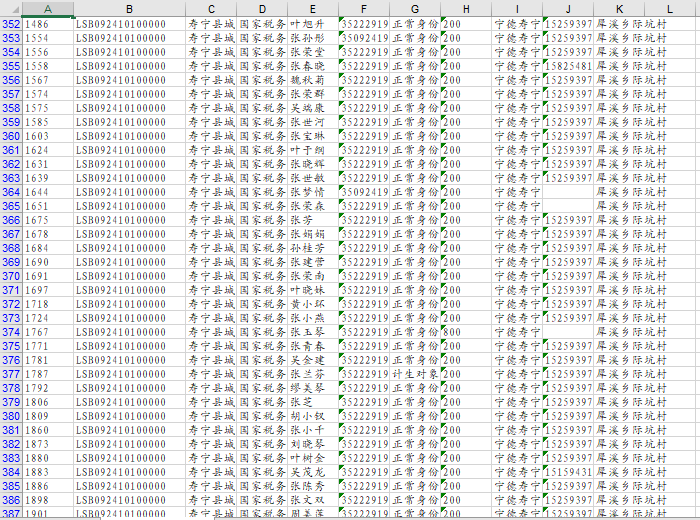This screenshot has height=520, width=700.
Task: Click cell containing 1767 in column A
Action: (x=48, y=332)
